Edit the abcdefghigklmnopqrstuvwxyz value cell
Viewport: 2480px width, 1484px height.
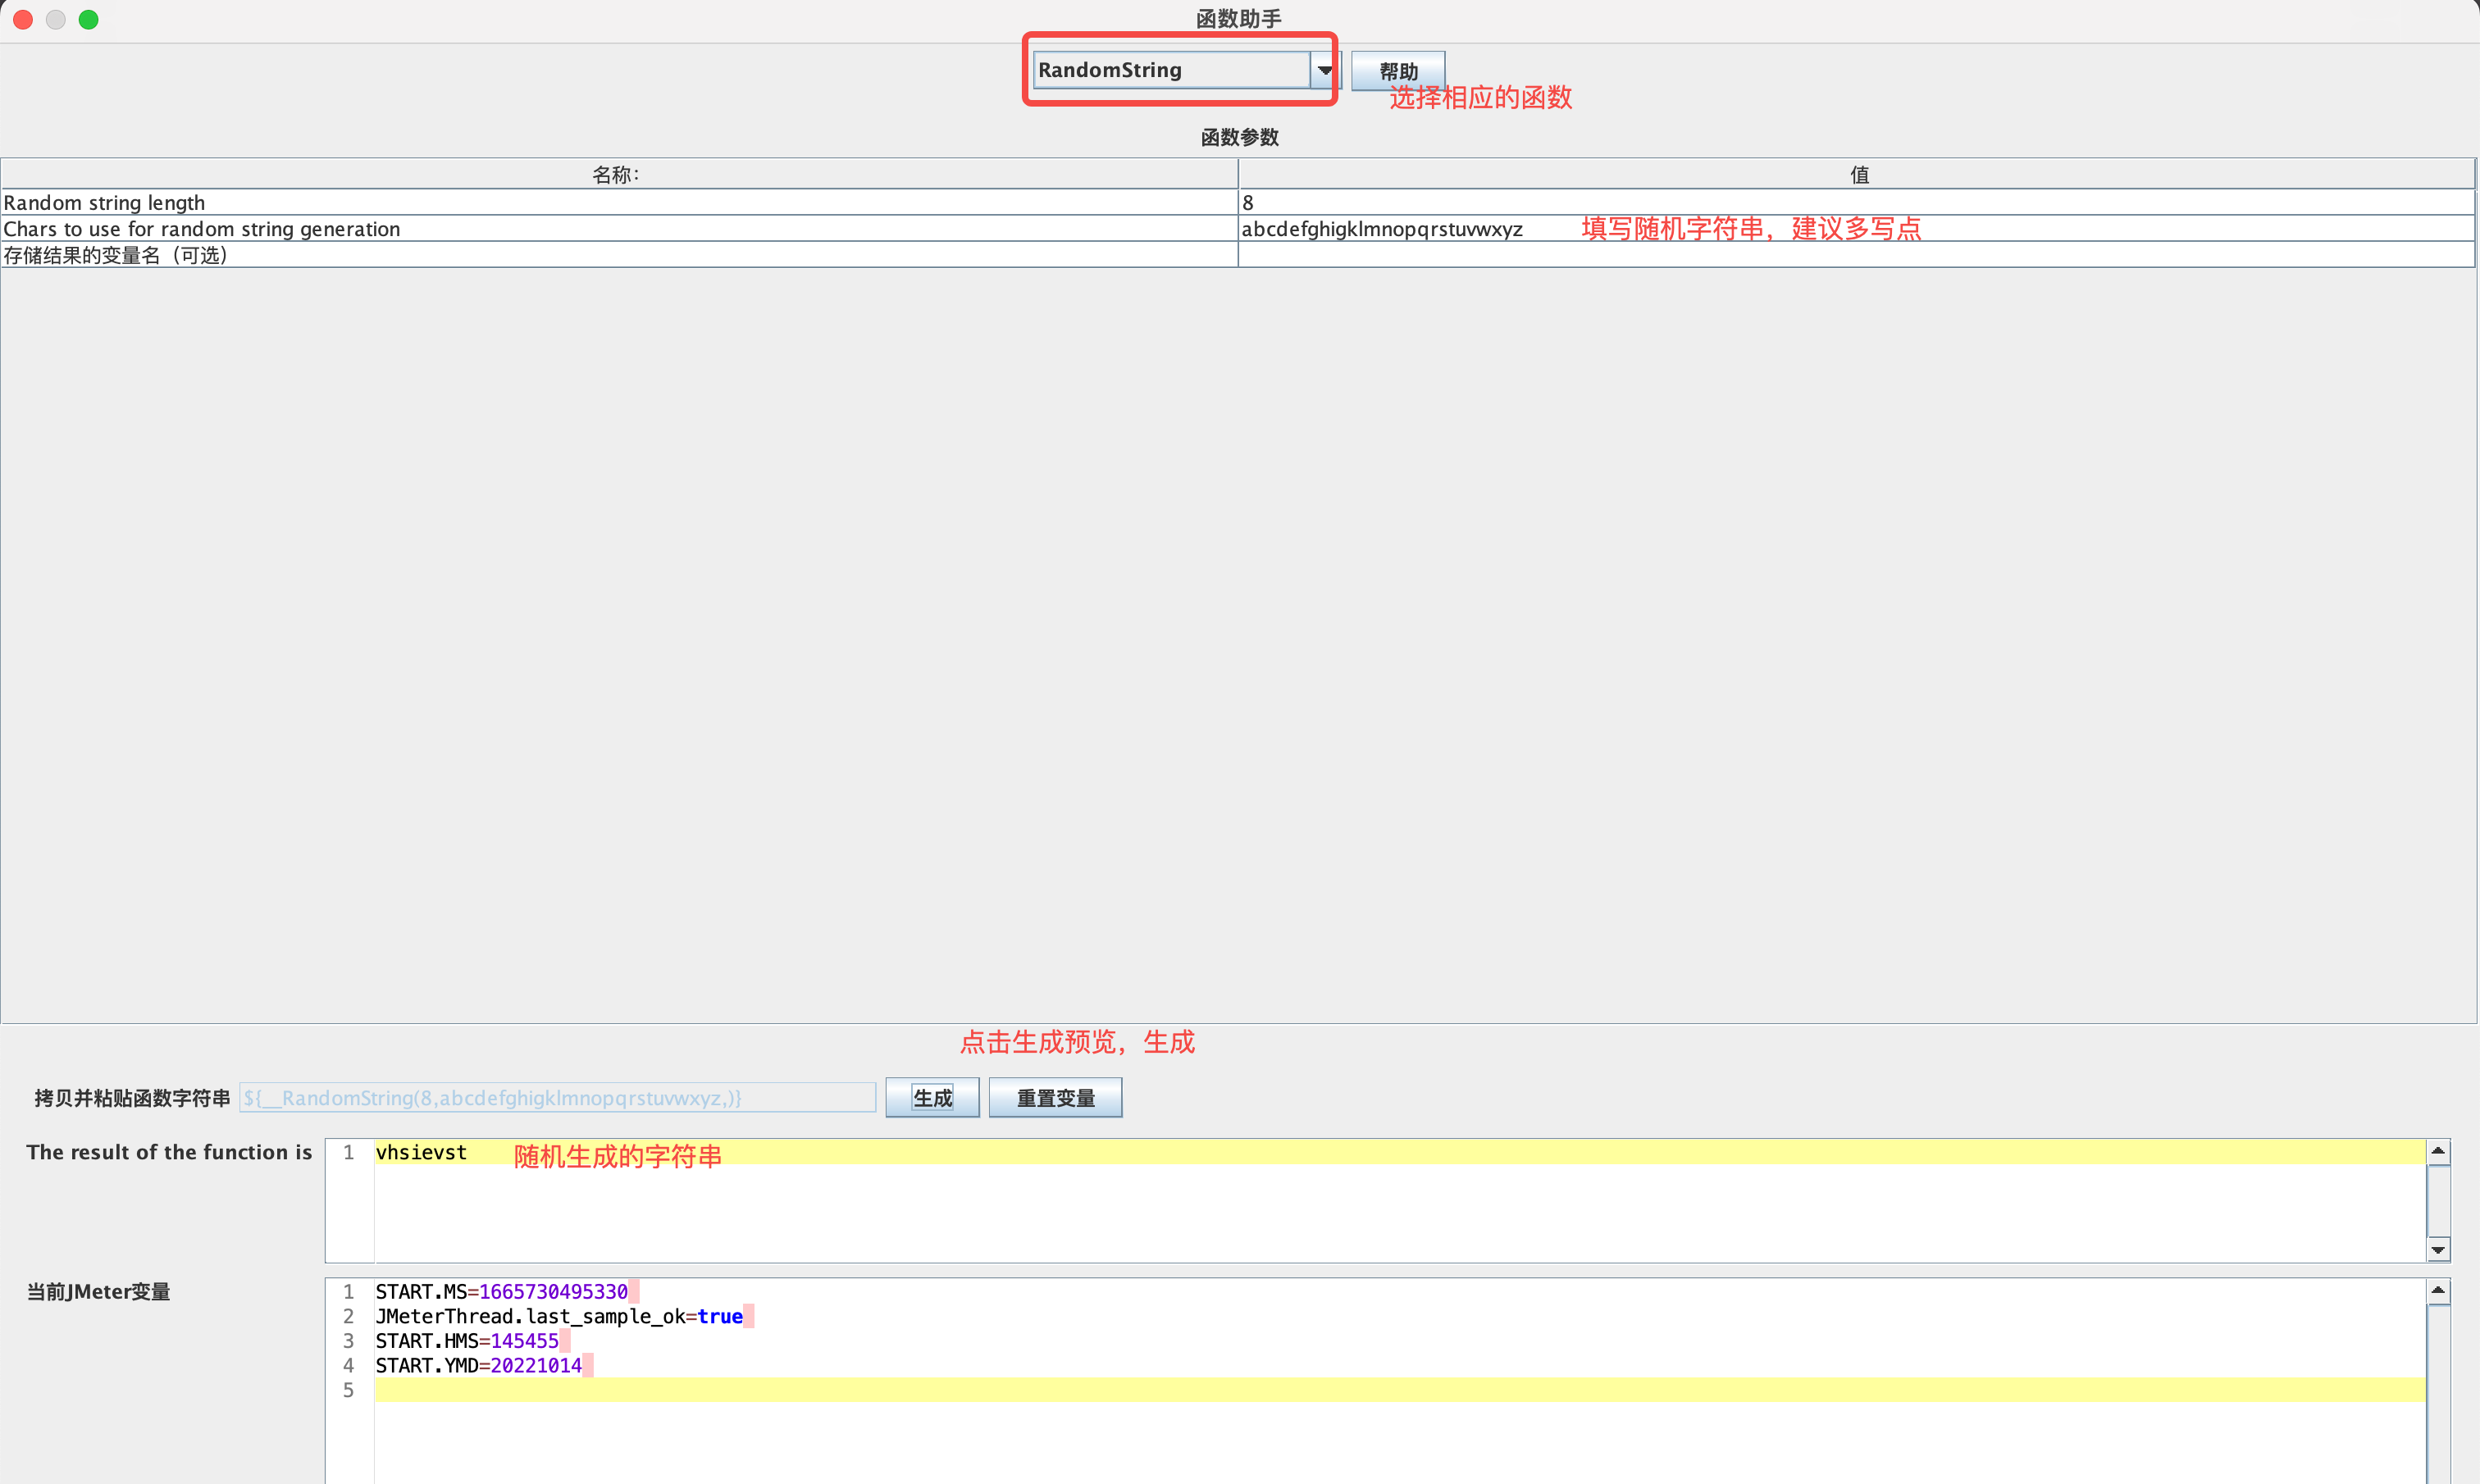[x=1856, y=228]
